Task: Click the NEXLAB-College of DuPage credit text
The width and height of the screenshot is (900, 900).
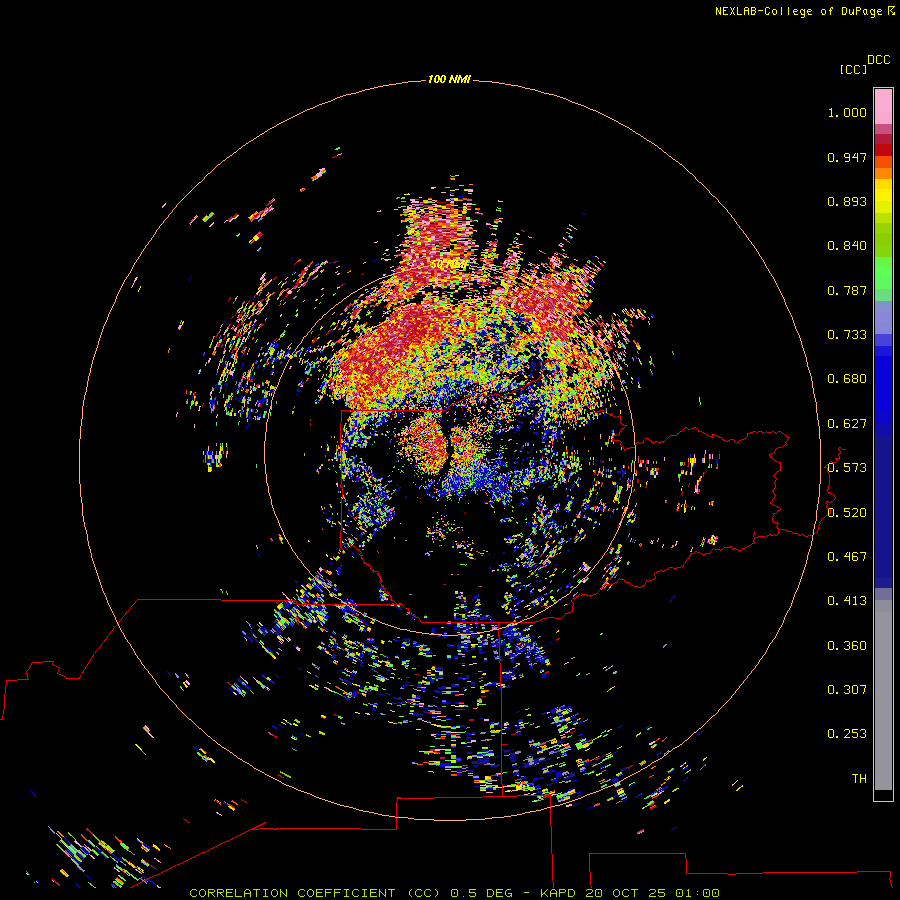Action: pyautogui.click(x=798, y=11)
